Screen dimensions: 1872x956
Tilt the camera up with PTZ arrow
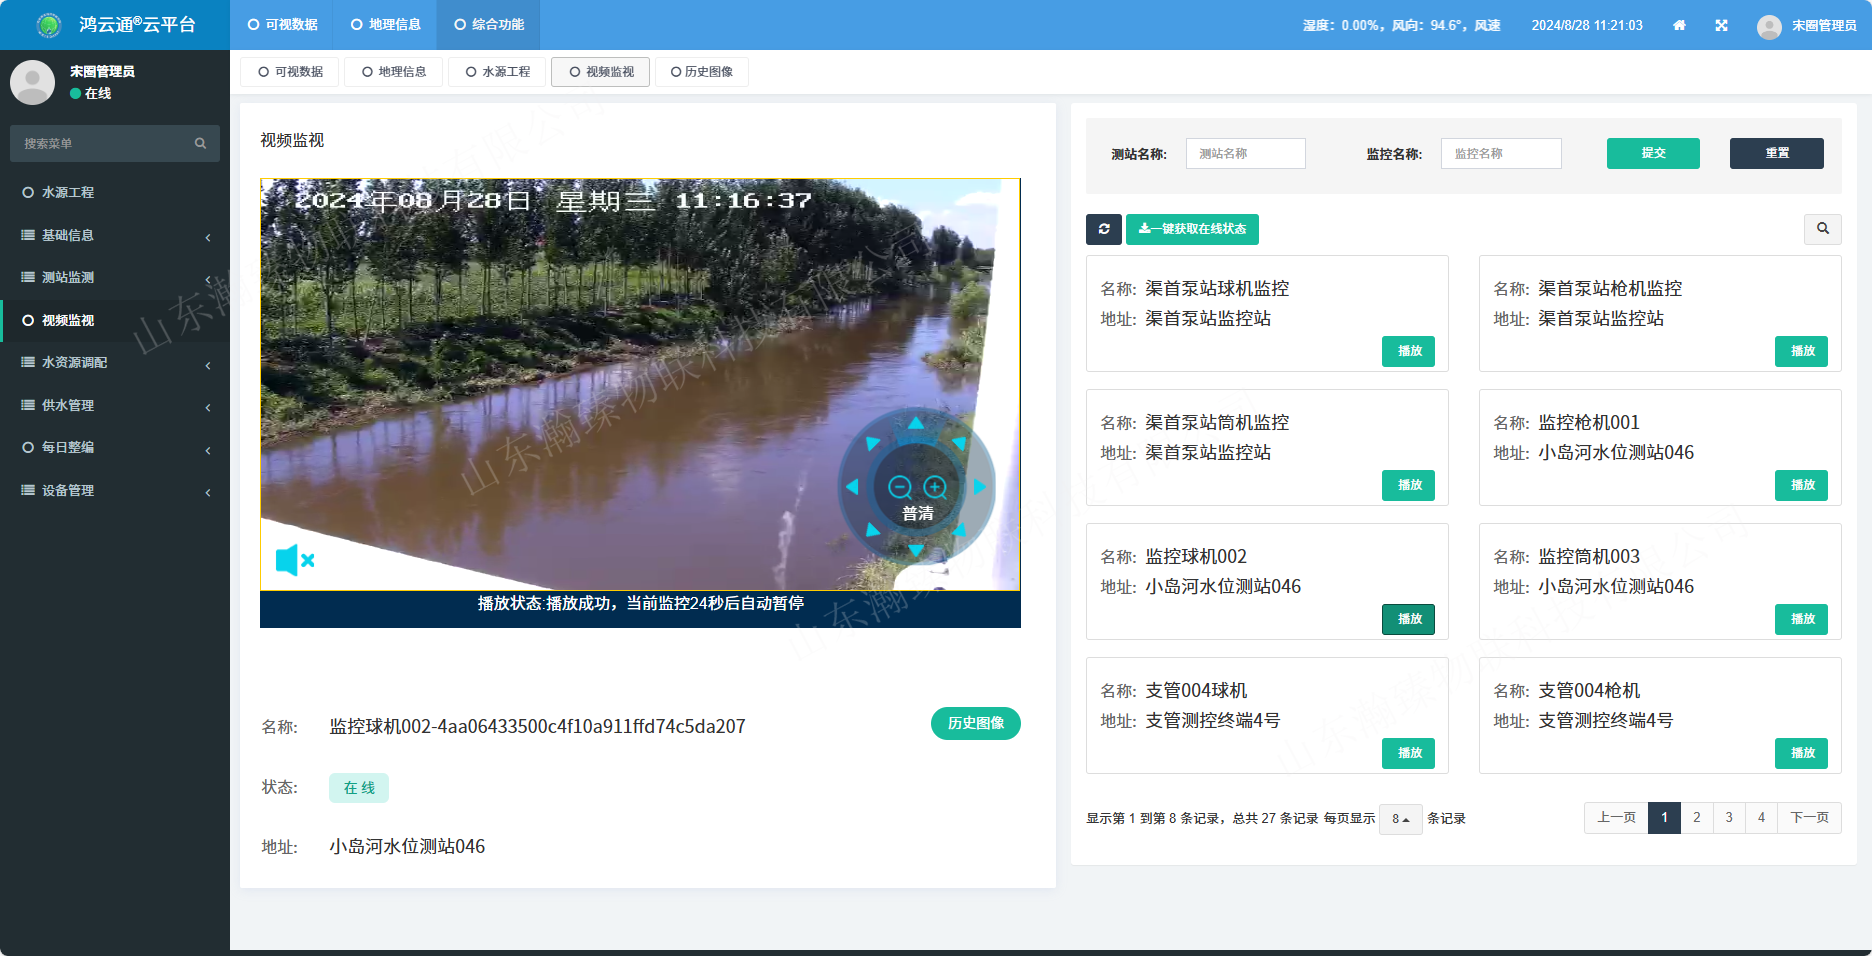(x=916, y=423)
